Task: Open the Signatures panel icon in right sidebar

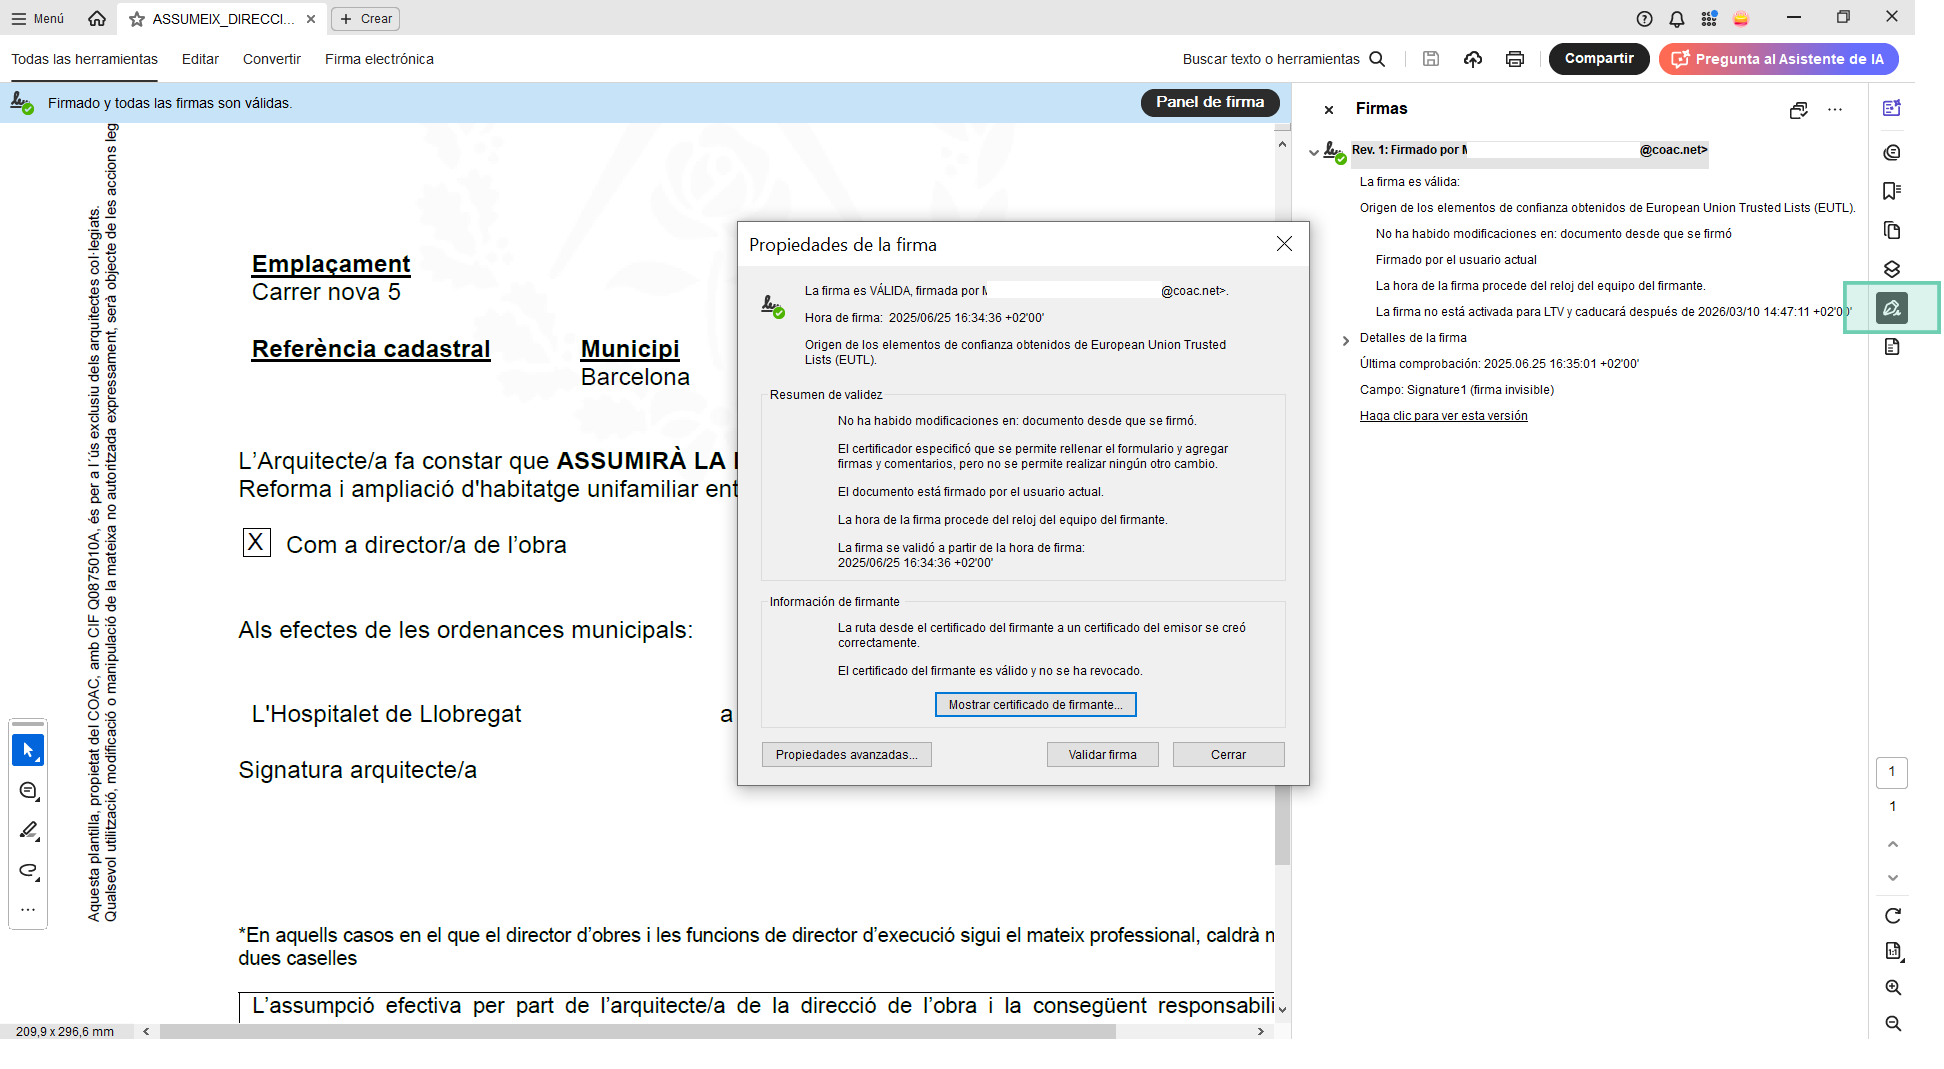Action: click(x=1891, y=308)
